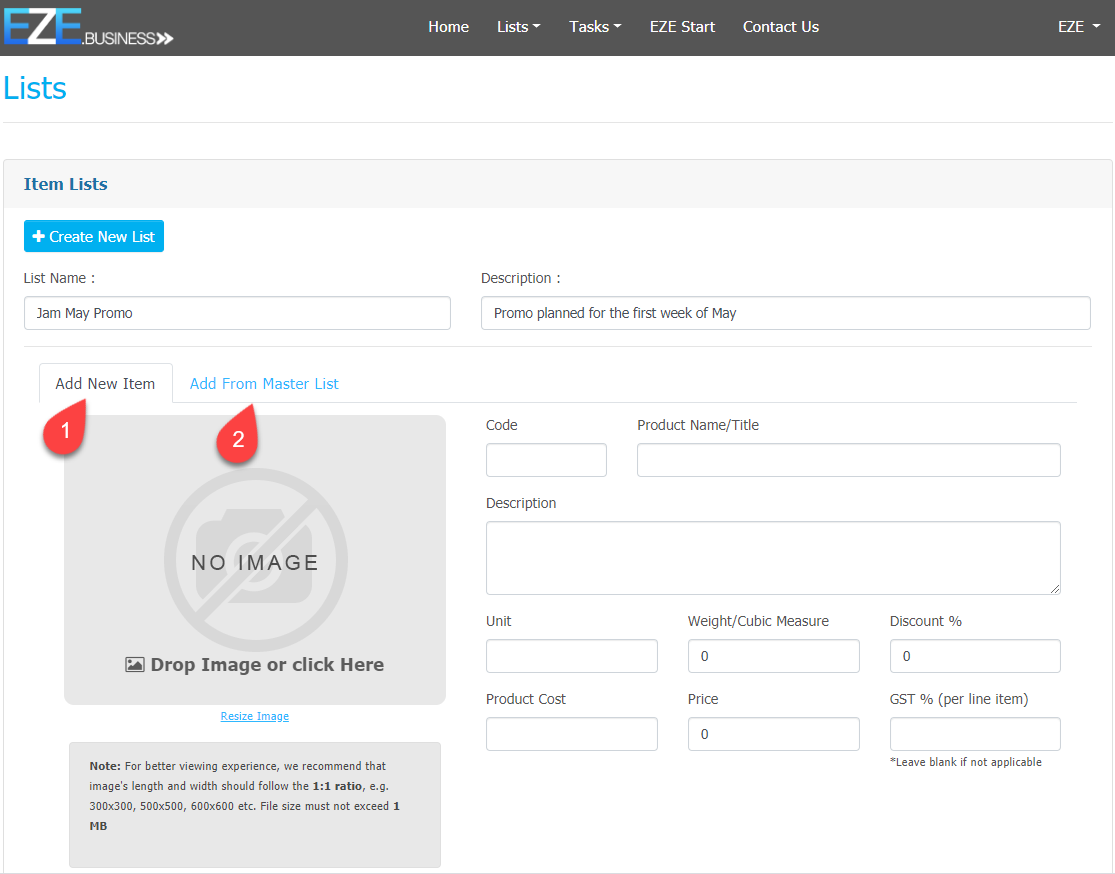Click the EZE Business logo

pos(88,27)
